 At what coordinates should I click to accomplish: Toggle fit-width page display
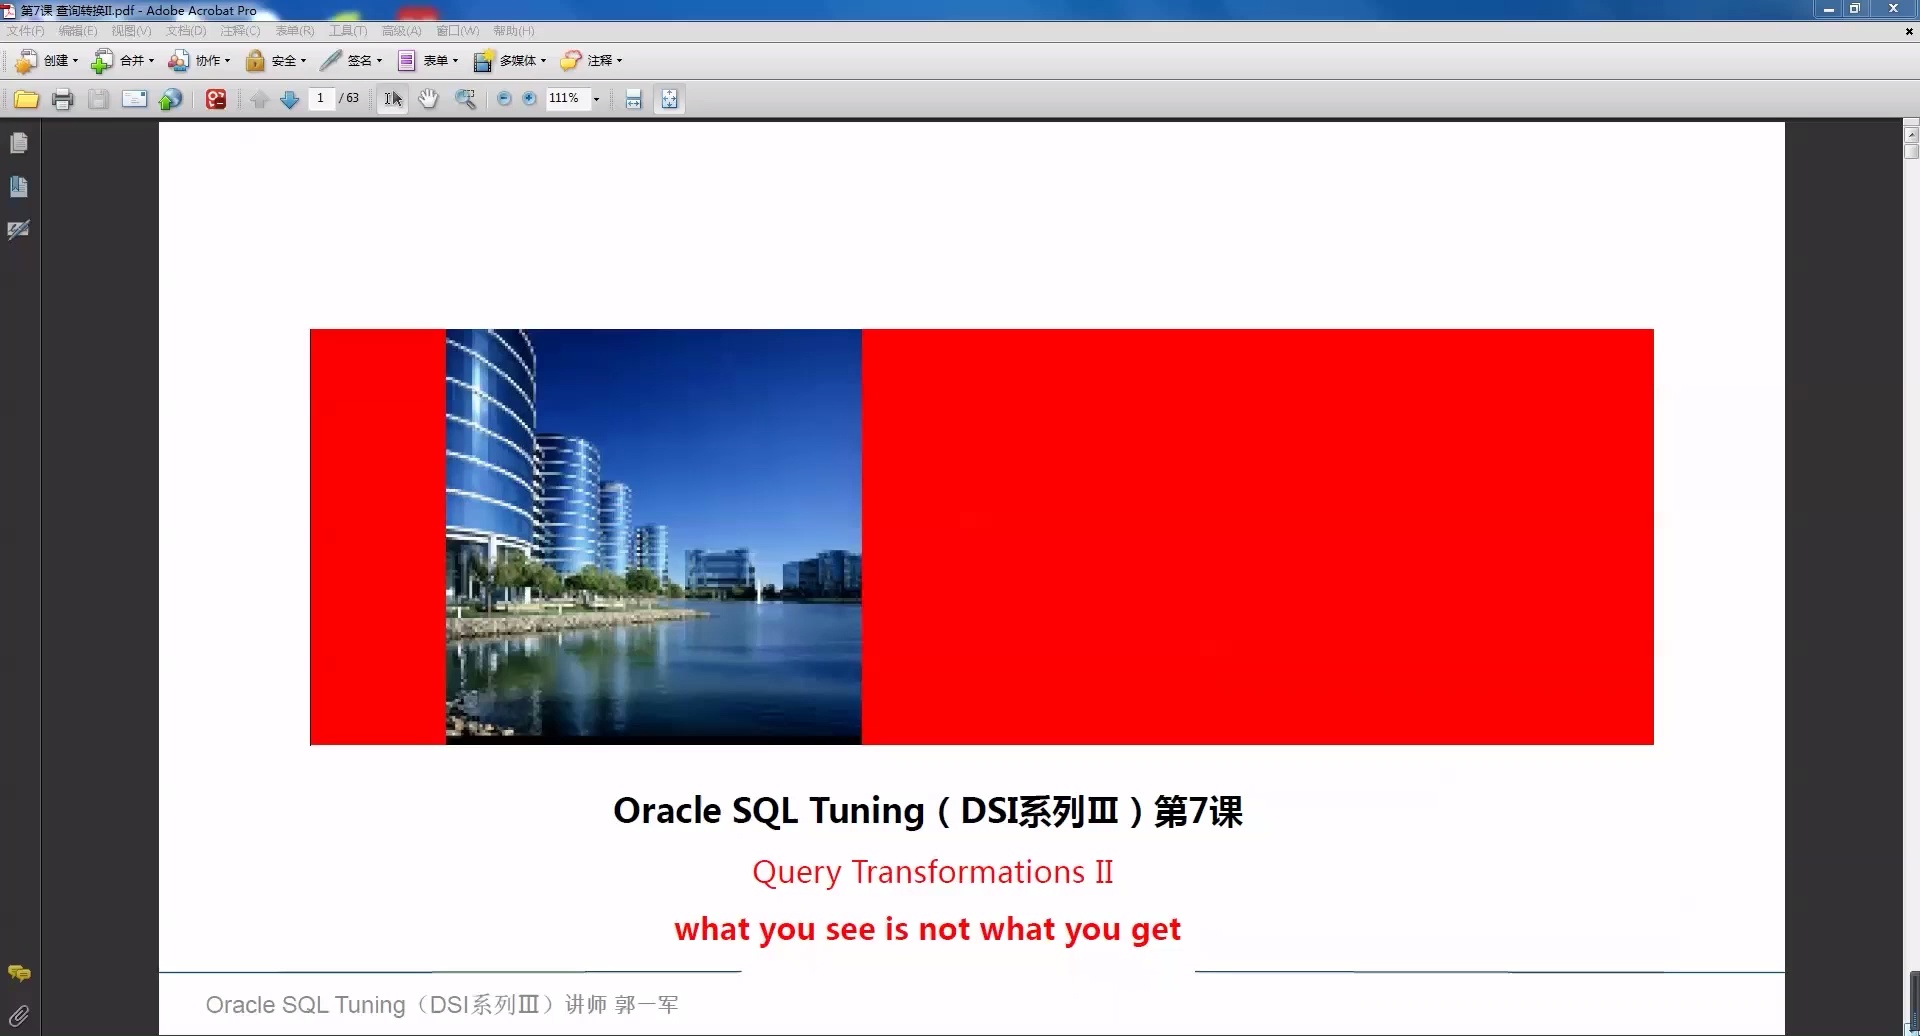coord(633,98)
